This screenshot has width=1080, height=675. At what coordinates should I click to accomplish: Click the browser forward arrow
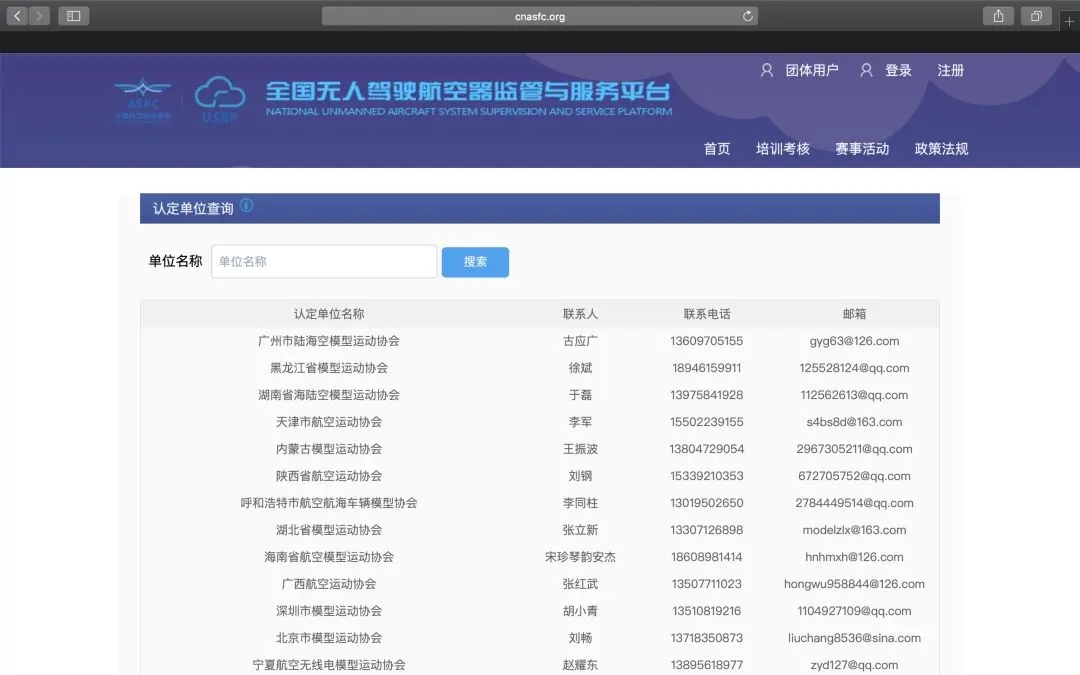(38, 15)
